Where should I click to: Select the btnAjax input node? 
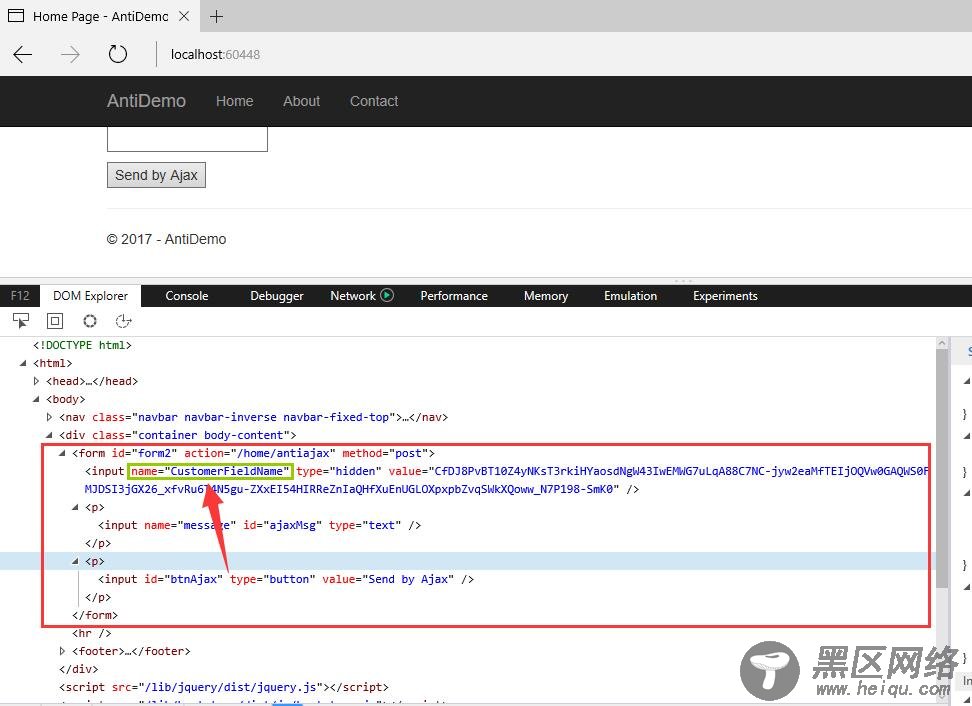286,579
